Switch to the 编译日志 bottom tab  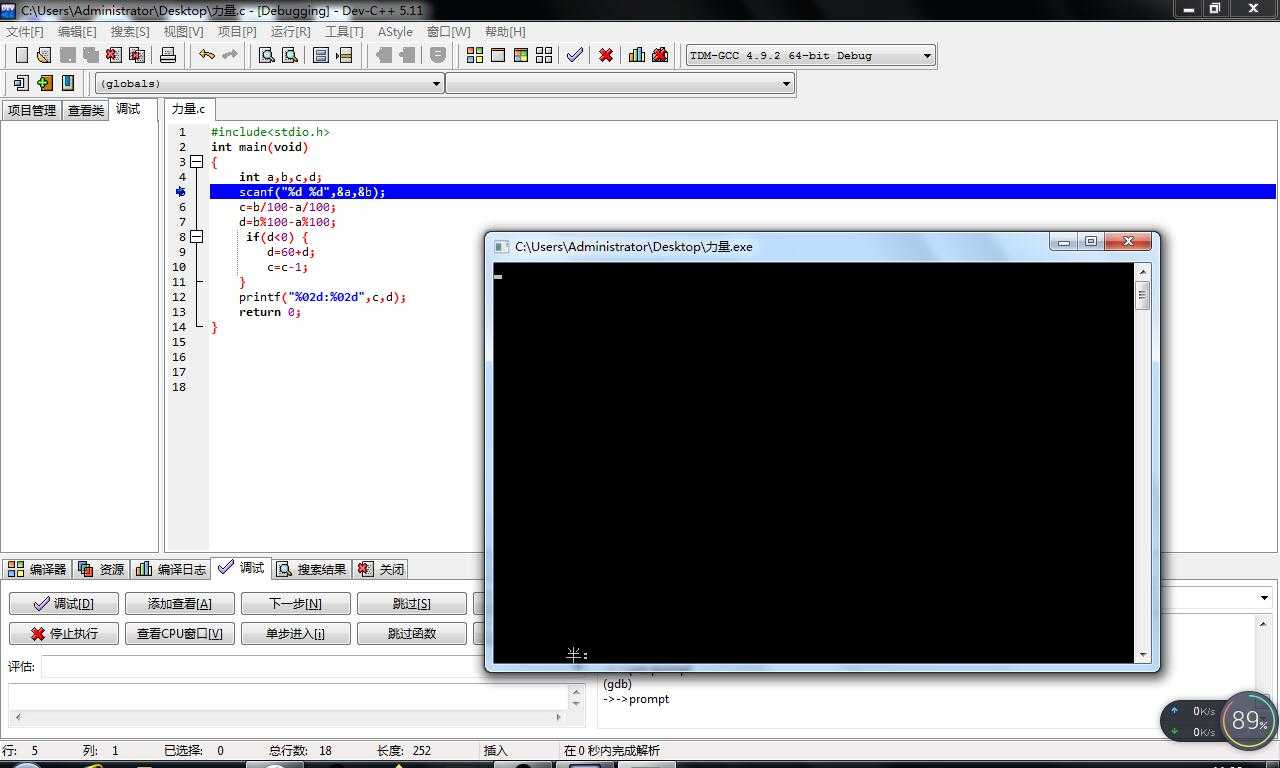(171, 569)
